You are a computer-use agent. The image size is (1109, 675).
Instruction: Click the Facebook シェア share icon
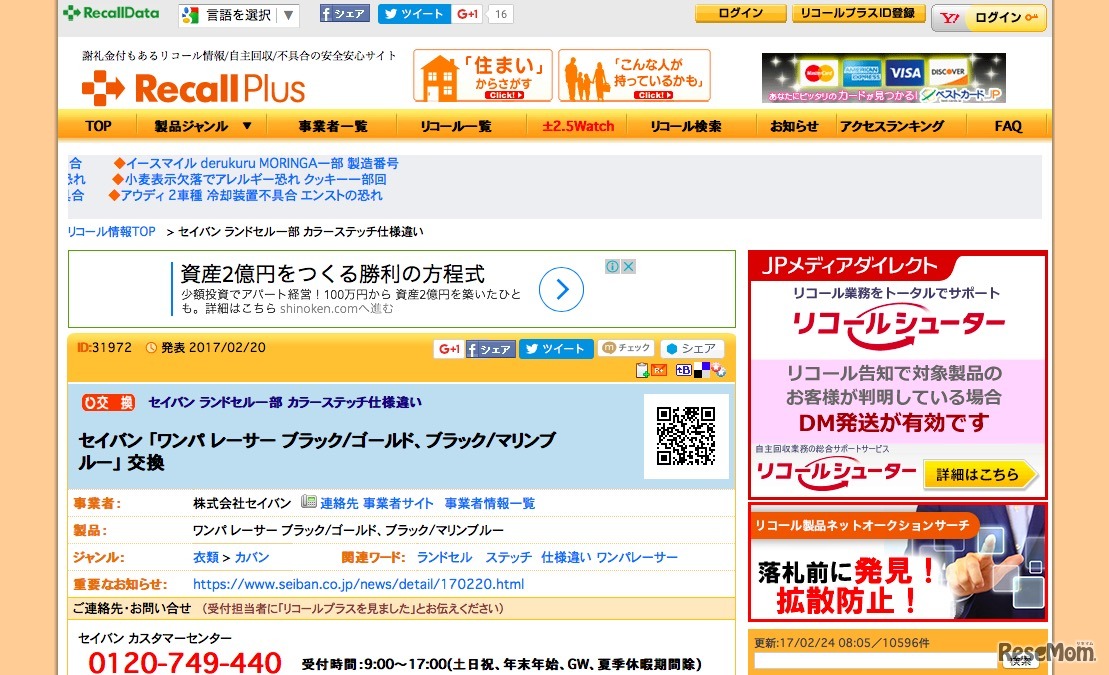(489, 350)
